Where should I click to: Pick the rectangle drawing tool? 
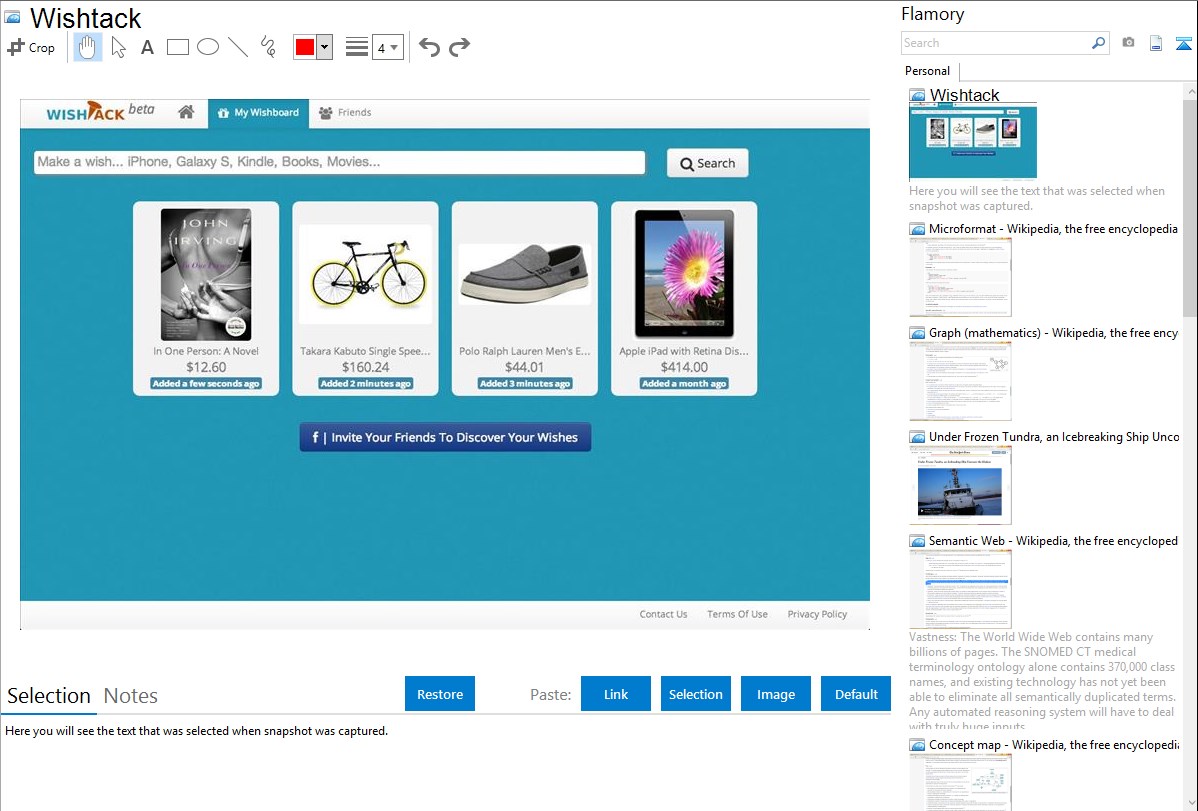click(x=177, y=47)
